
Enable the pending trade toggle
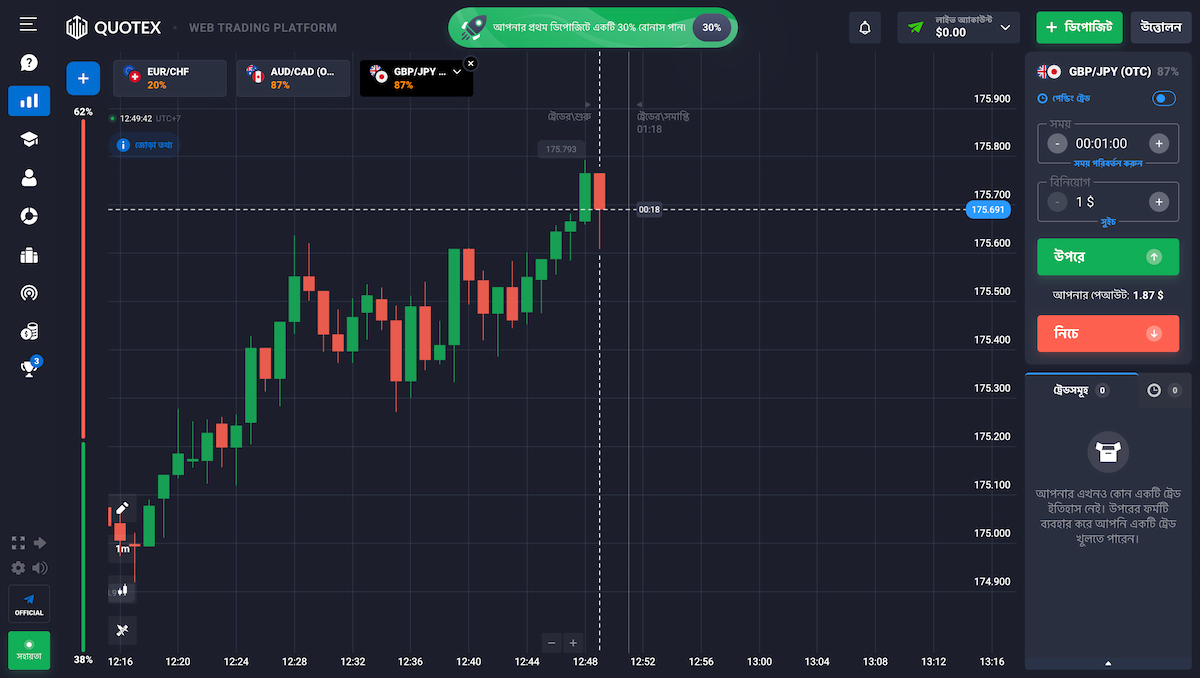coord(1163,98)
